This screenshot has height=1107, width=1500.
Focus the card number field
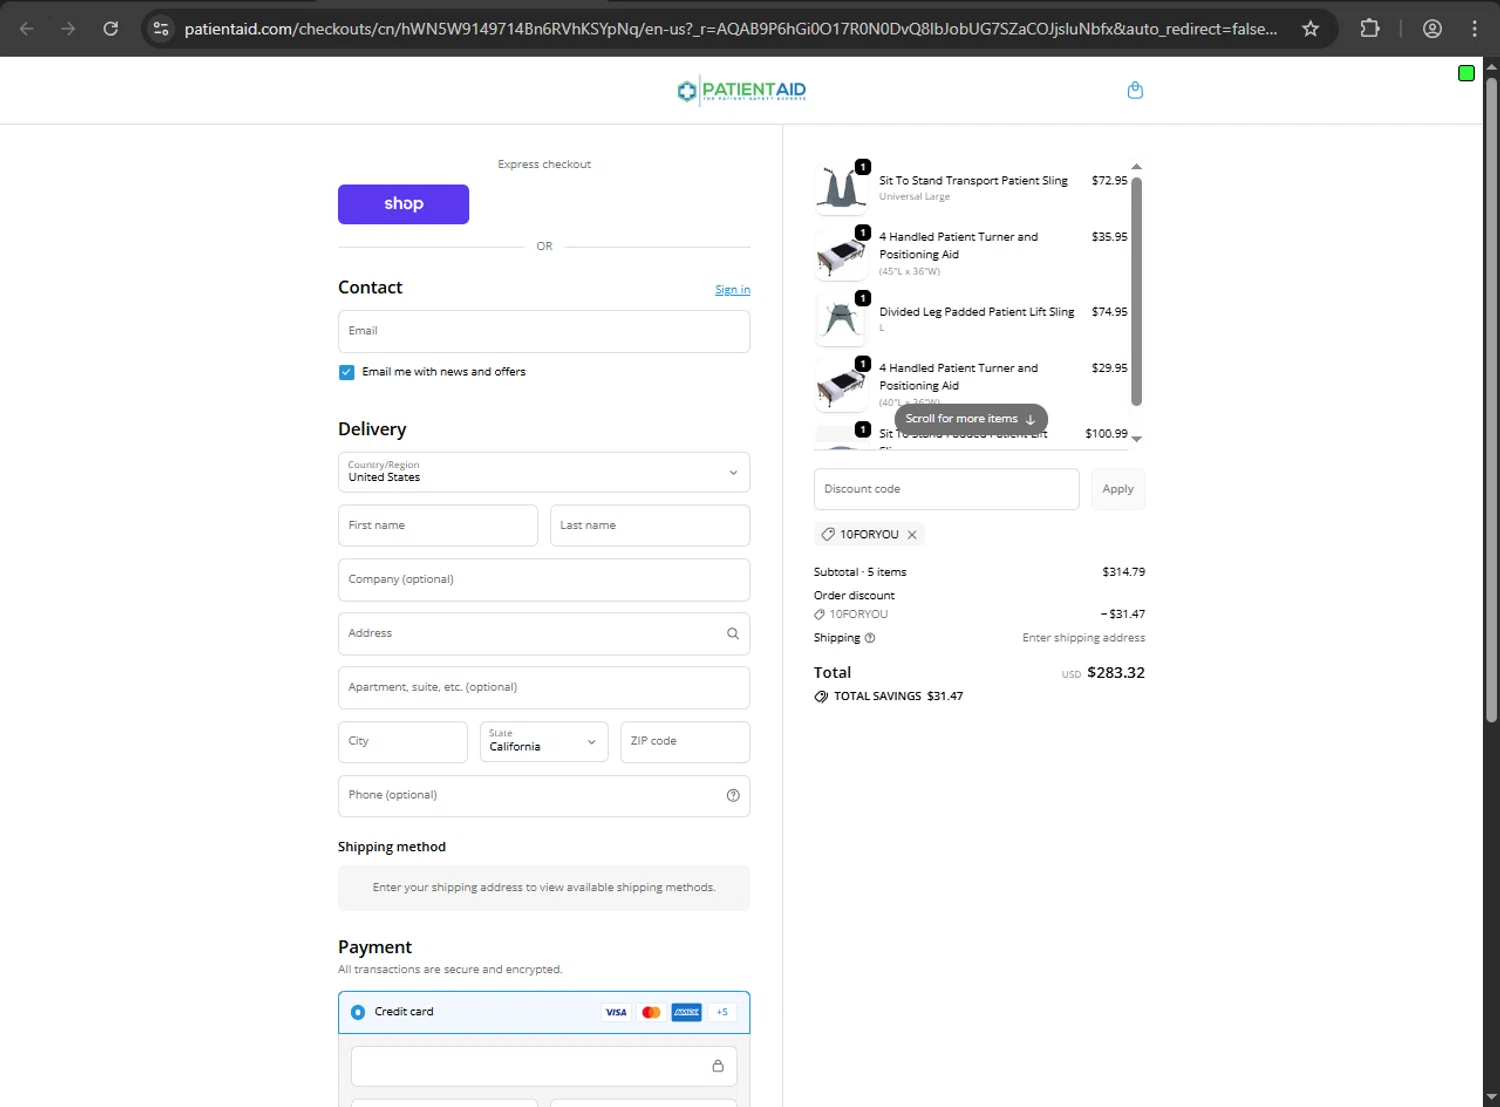click(x=544, y=1066)
